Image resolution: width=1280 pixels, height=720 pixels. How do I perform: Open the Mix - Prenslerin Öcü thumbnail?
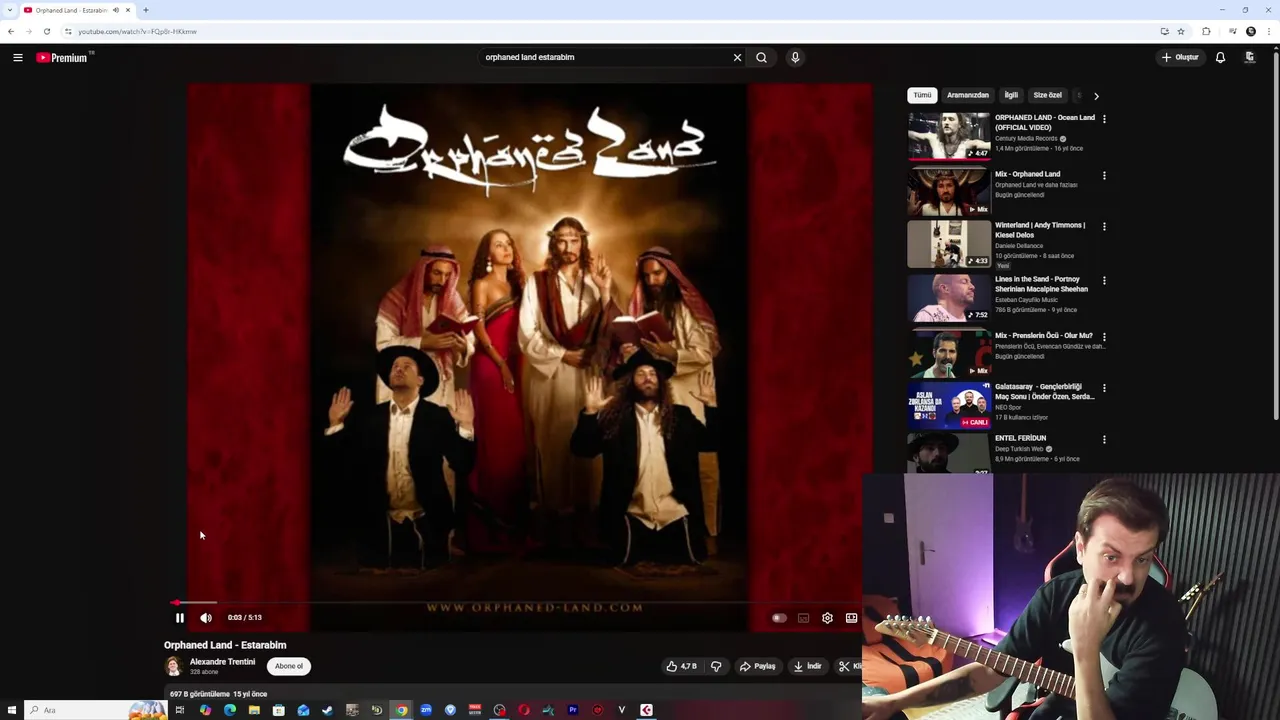point(949,353)
